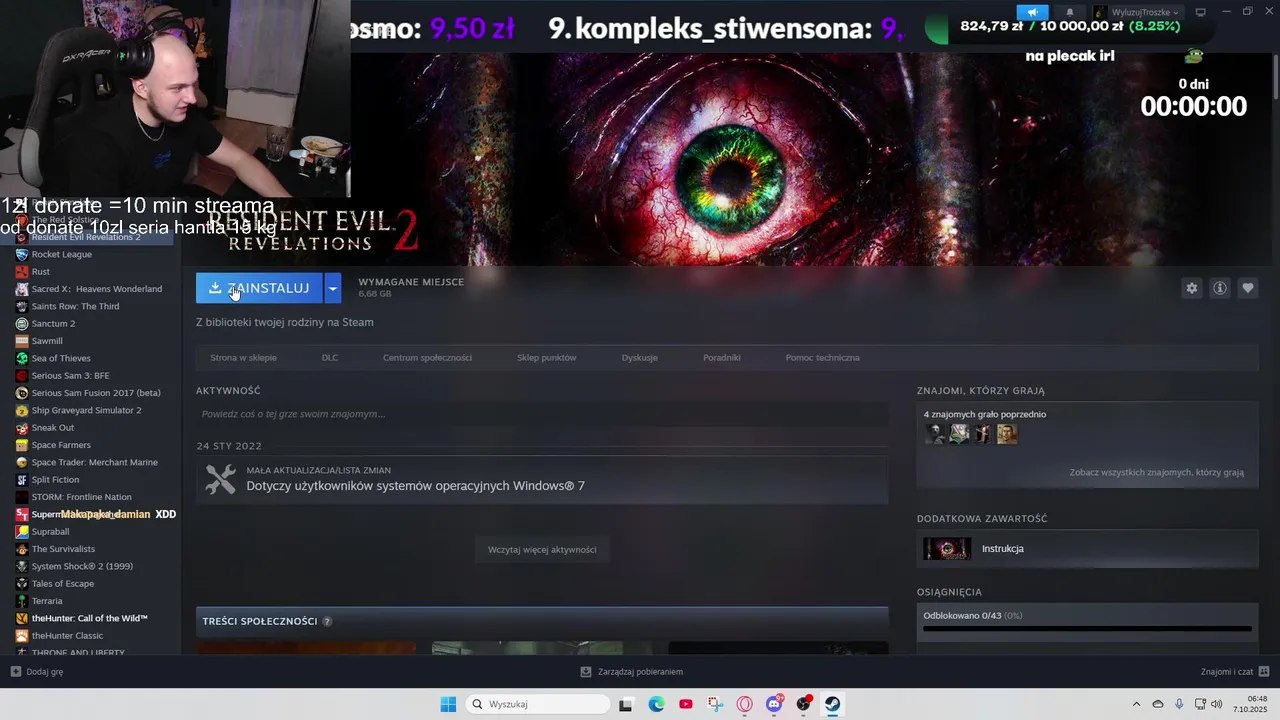Click Serious Sam Fusion 2017 (beta) icon
Screen dimensions: 1280x720
tap(22, 393)
